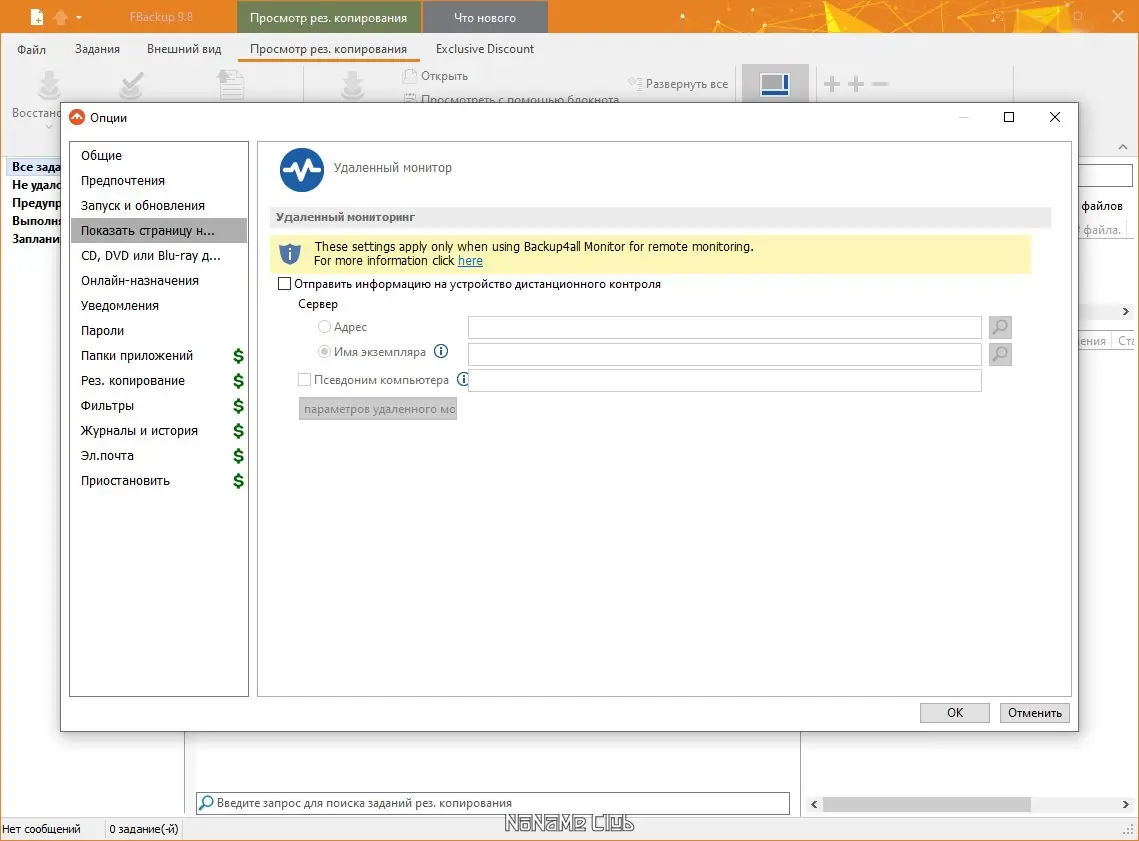Click the backup jobs search field
This screenshot has width=1139, height=841.
coord(493,803)
